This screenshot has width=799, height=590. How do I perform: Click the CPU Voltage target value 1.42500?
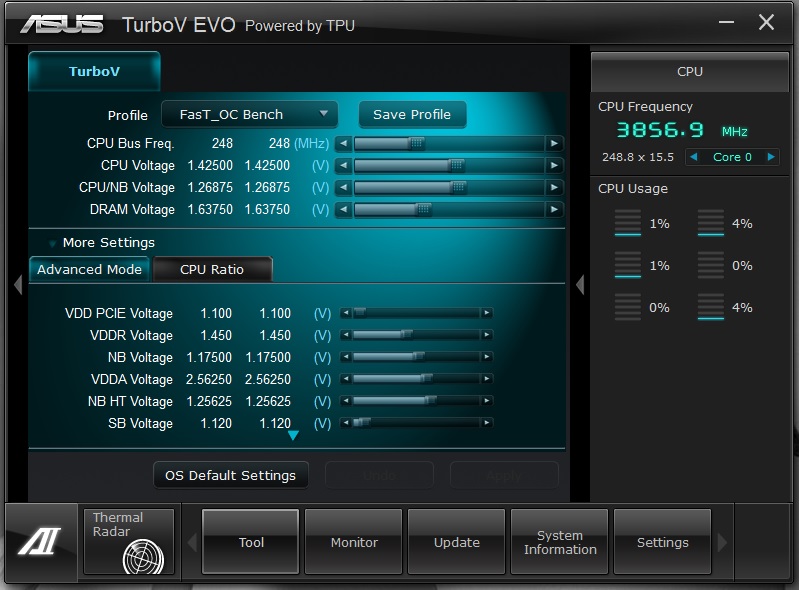coord(267,166)
